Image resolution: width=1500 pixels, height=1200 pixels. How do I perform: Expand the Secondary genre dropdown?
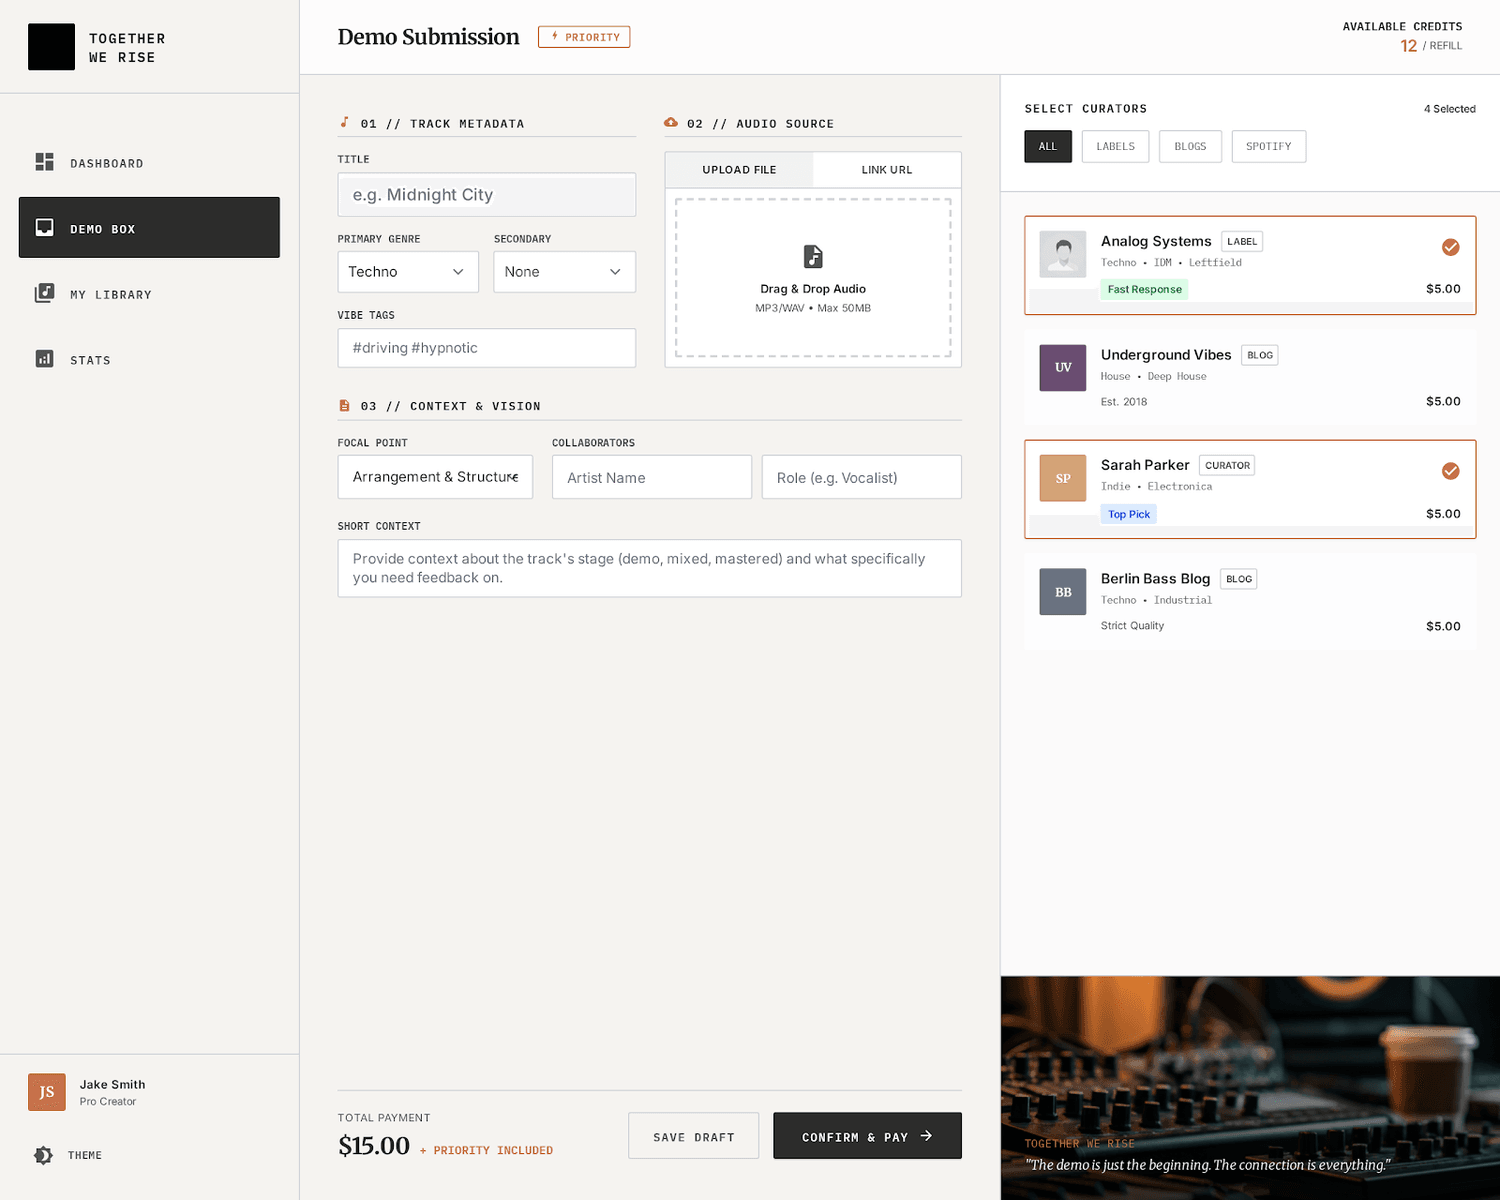[564, 272]
